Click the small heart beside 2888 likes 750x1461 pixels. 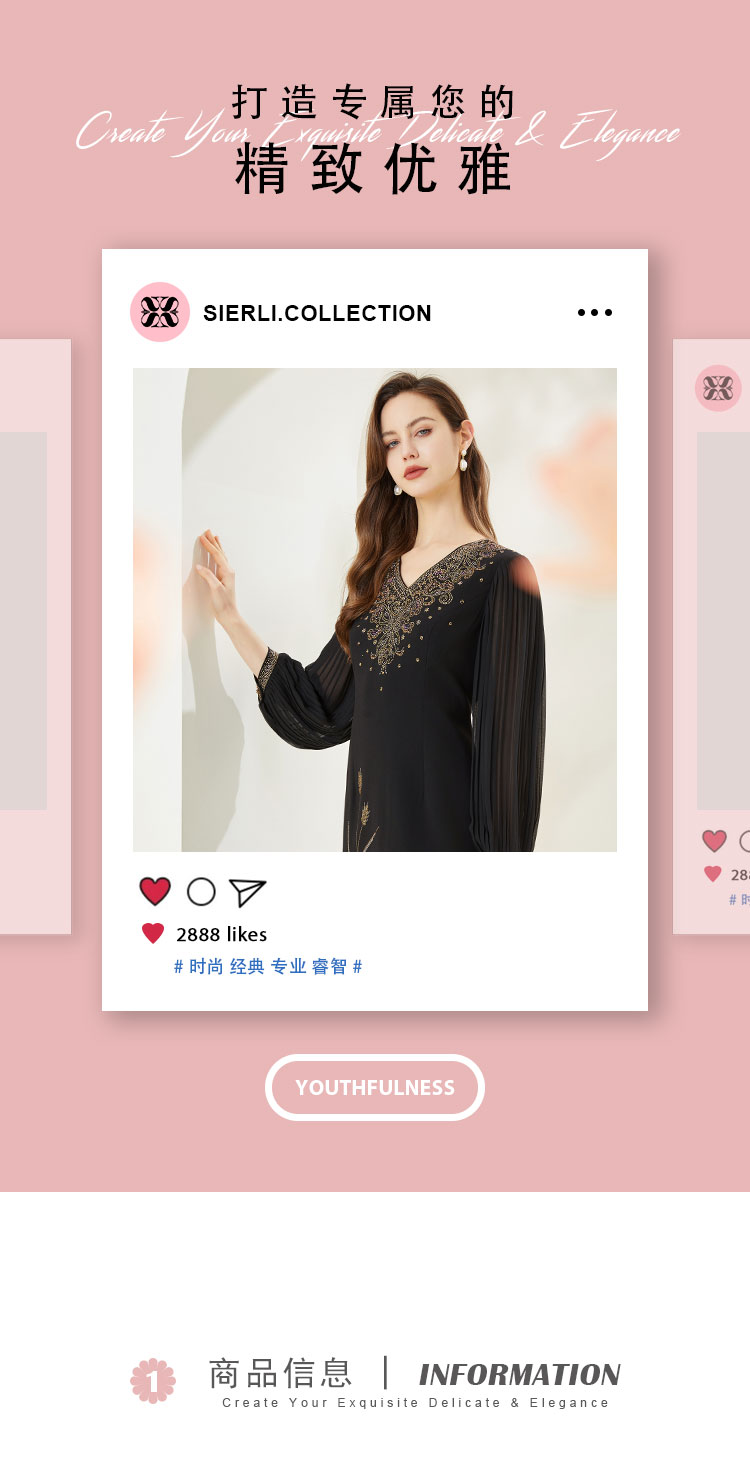153,933
